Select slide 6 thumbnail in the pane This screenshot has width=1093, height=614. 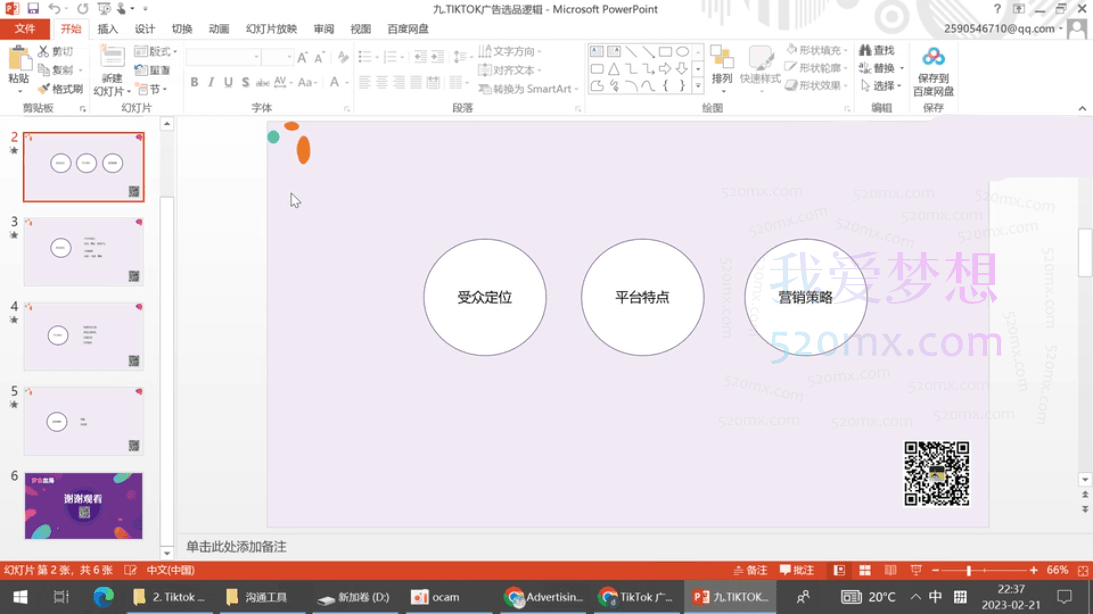(83, 506)
